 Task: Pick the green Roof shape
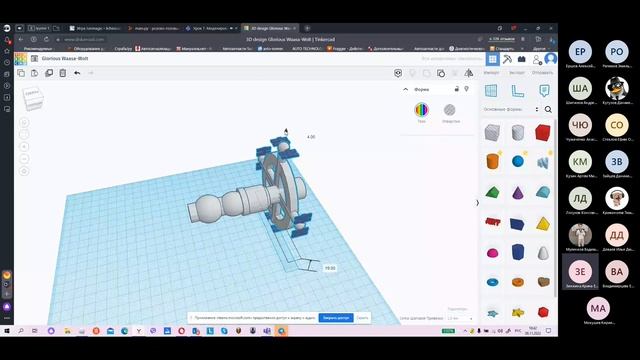click(x=492, y=192)
